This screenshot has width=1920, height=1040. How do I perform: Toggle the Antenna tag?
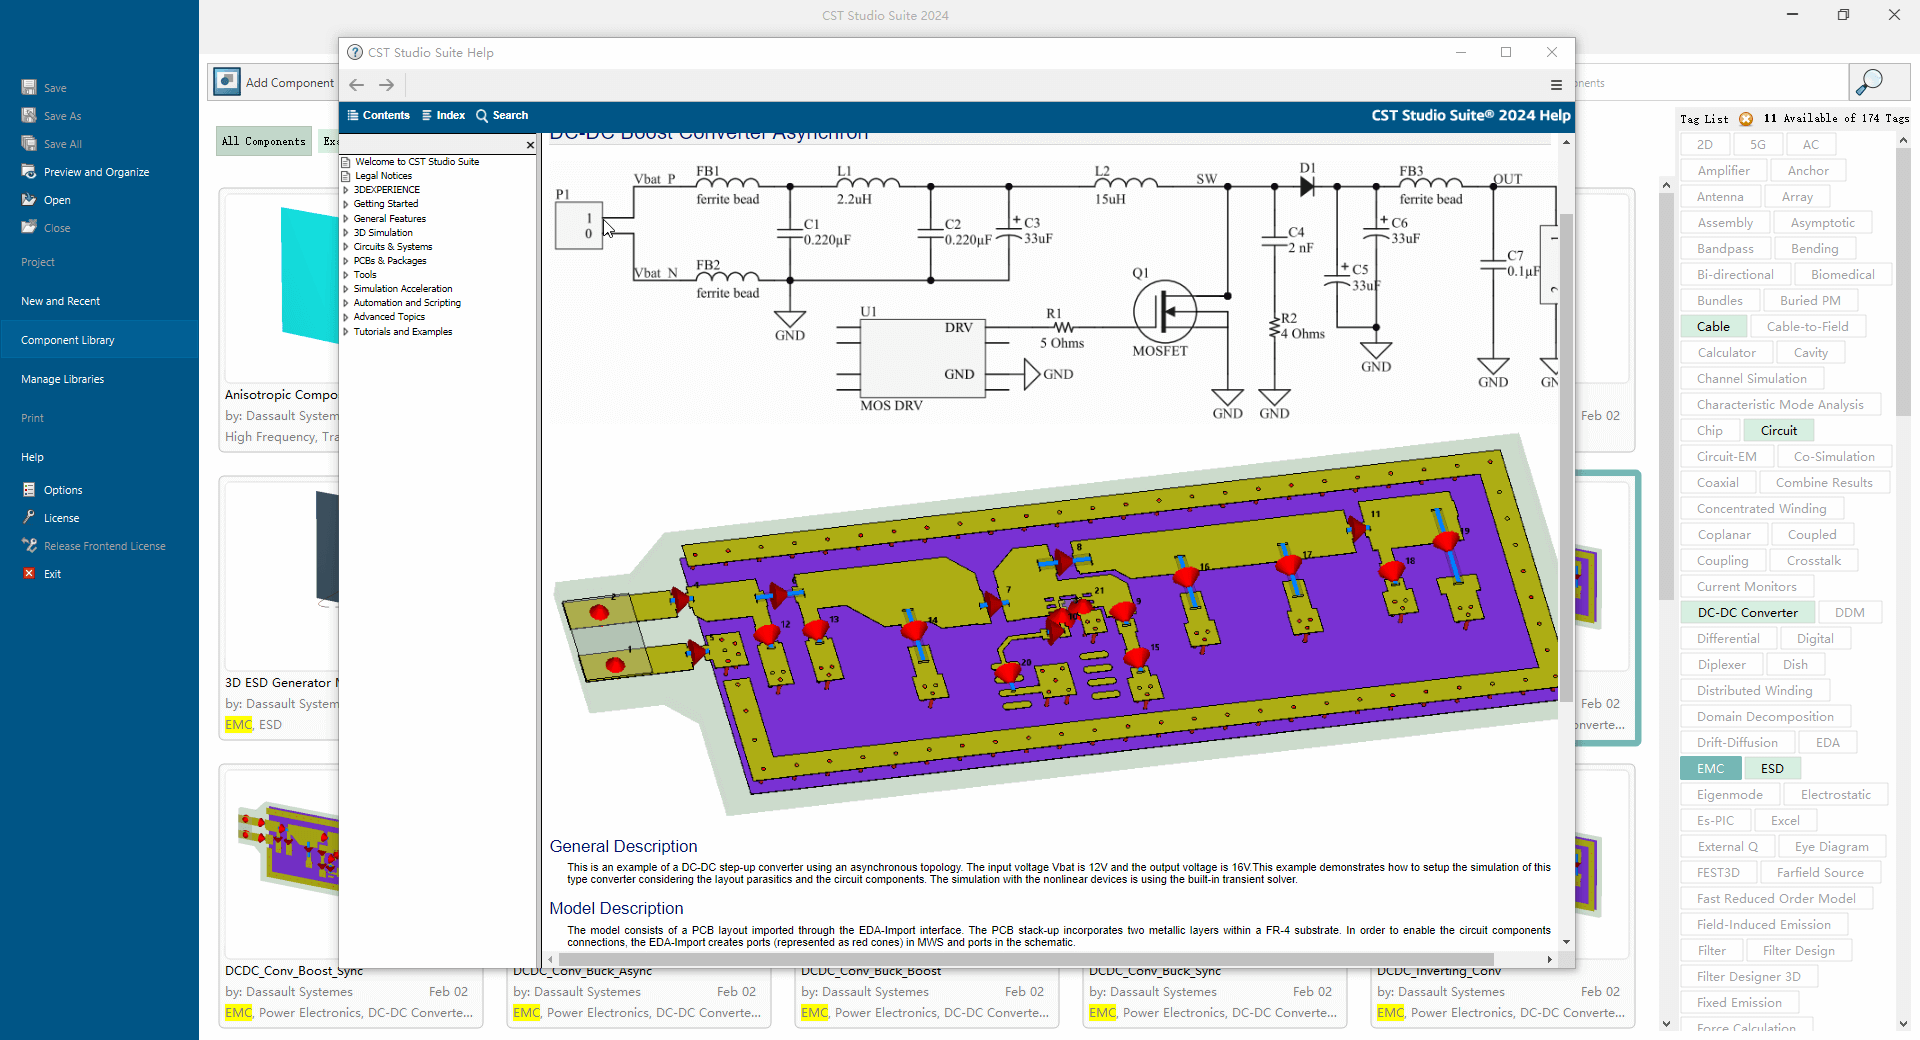1720,197
